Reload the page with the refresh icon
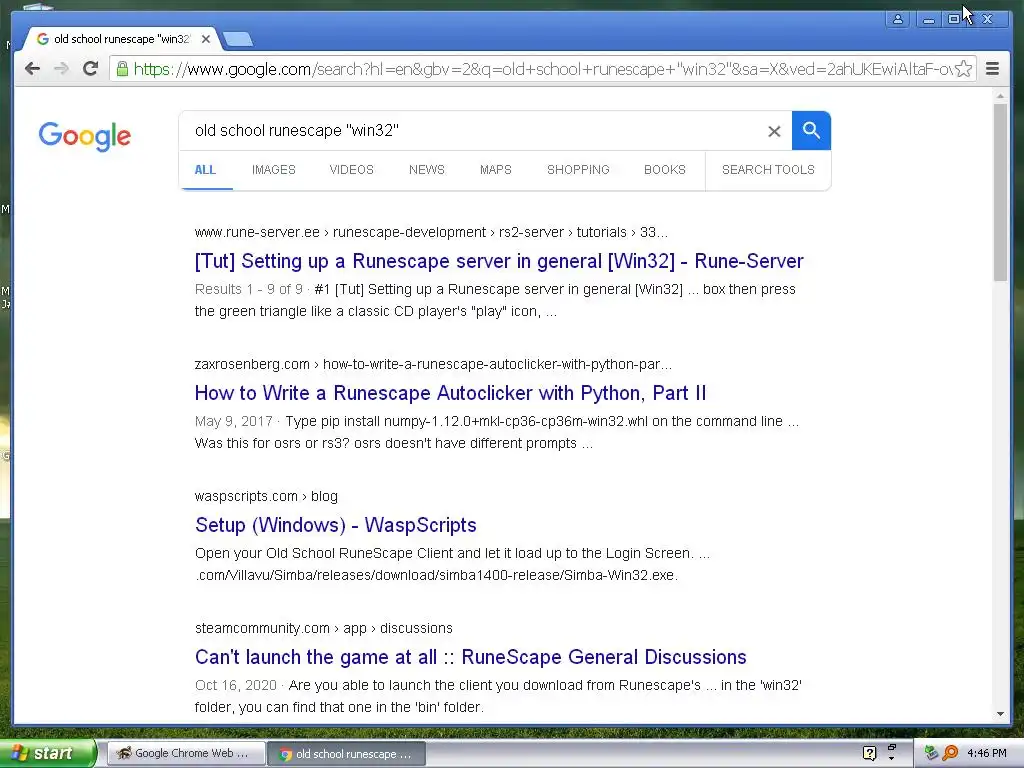Image resolution: width=1024 pixels, height=768 pixels. [x=90, y=69]
